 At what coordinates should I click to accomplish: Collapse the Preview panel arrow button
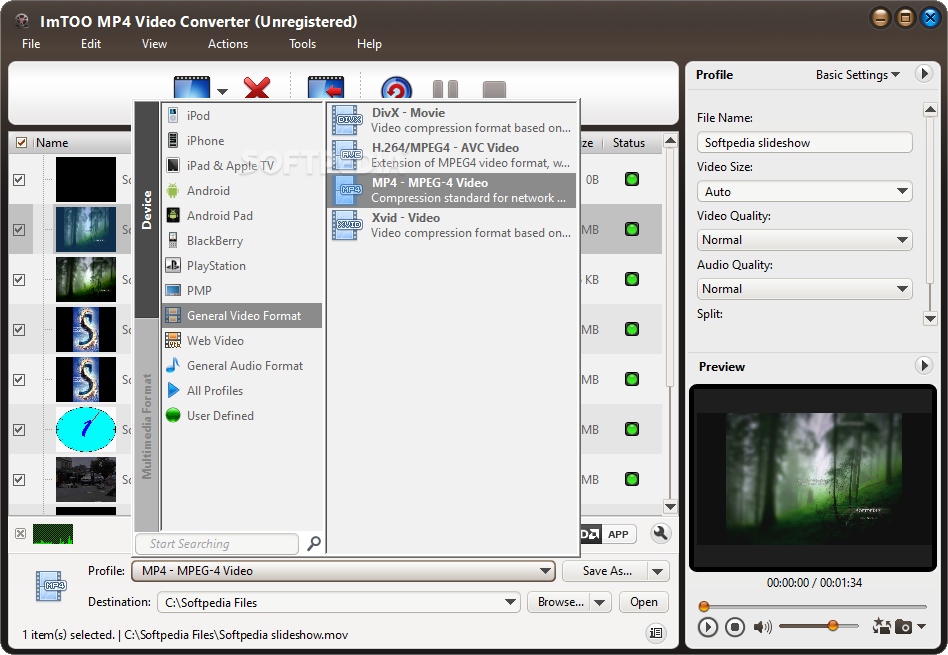coord(923,365)
